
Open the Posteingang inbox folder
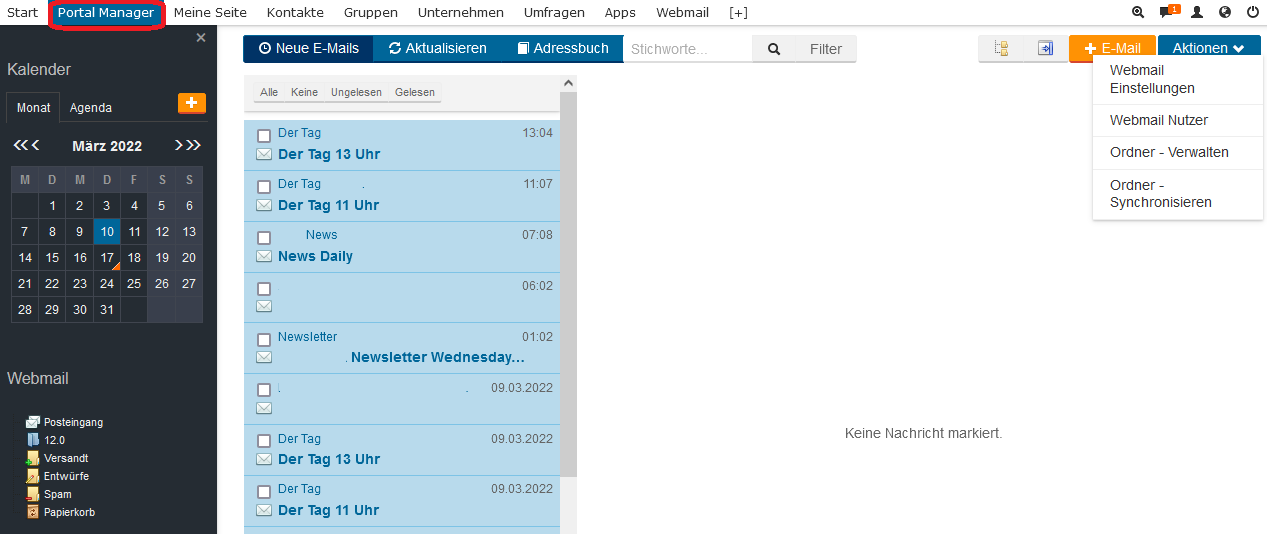[65, 422]
